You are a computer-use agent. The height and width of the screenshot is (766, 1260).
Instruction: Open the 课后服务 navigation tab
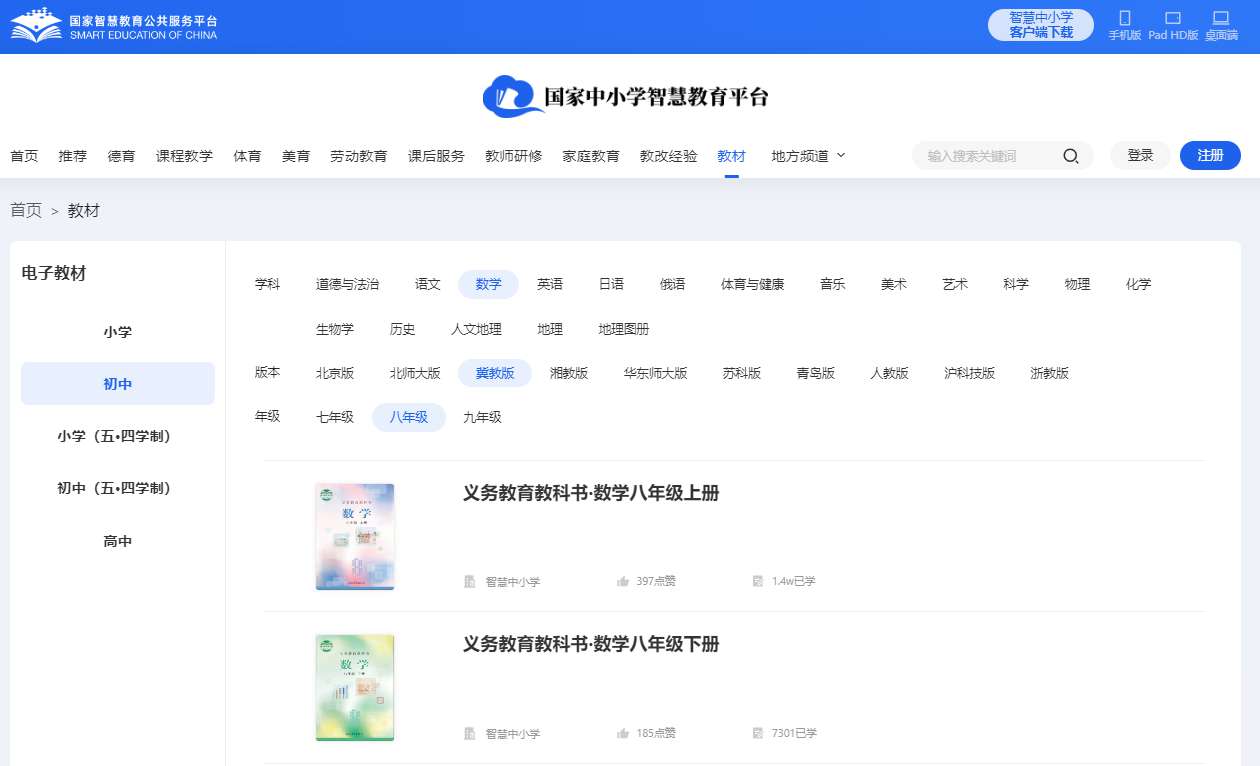point(436,156)
